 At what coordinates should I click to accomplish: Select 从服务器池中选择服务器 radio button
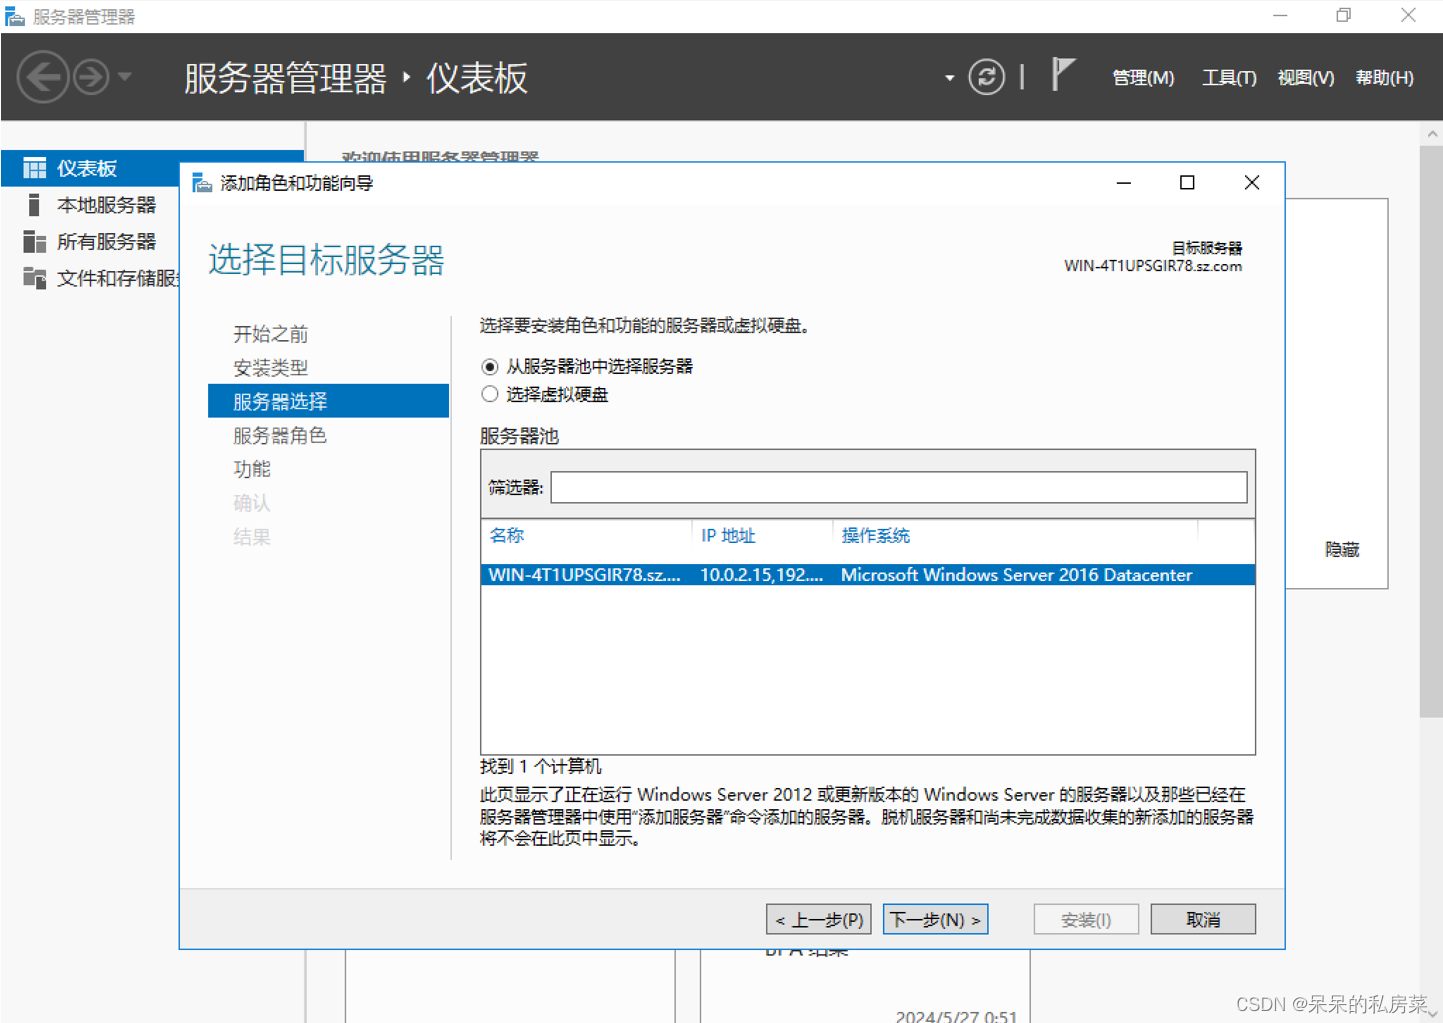[489, 367]
